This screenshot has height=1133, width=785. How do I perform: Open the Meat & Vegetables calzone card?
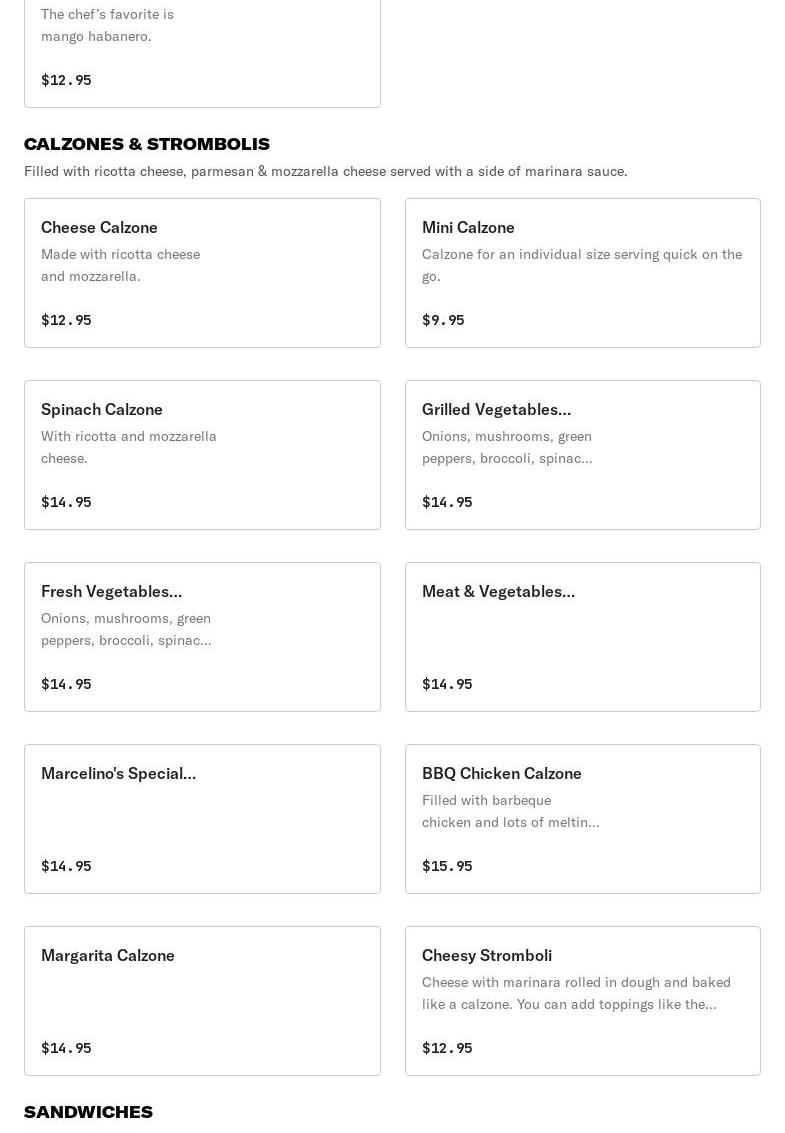(x=582, y=637)
